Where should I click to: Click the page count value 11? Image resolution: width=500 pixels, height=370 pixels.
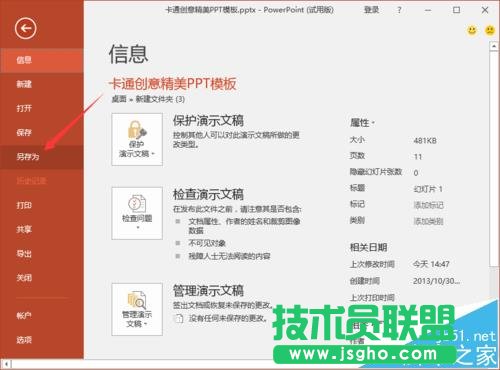[418, 157]
